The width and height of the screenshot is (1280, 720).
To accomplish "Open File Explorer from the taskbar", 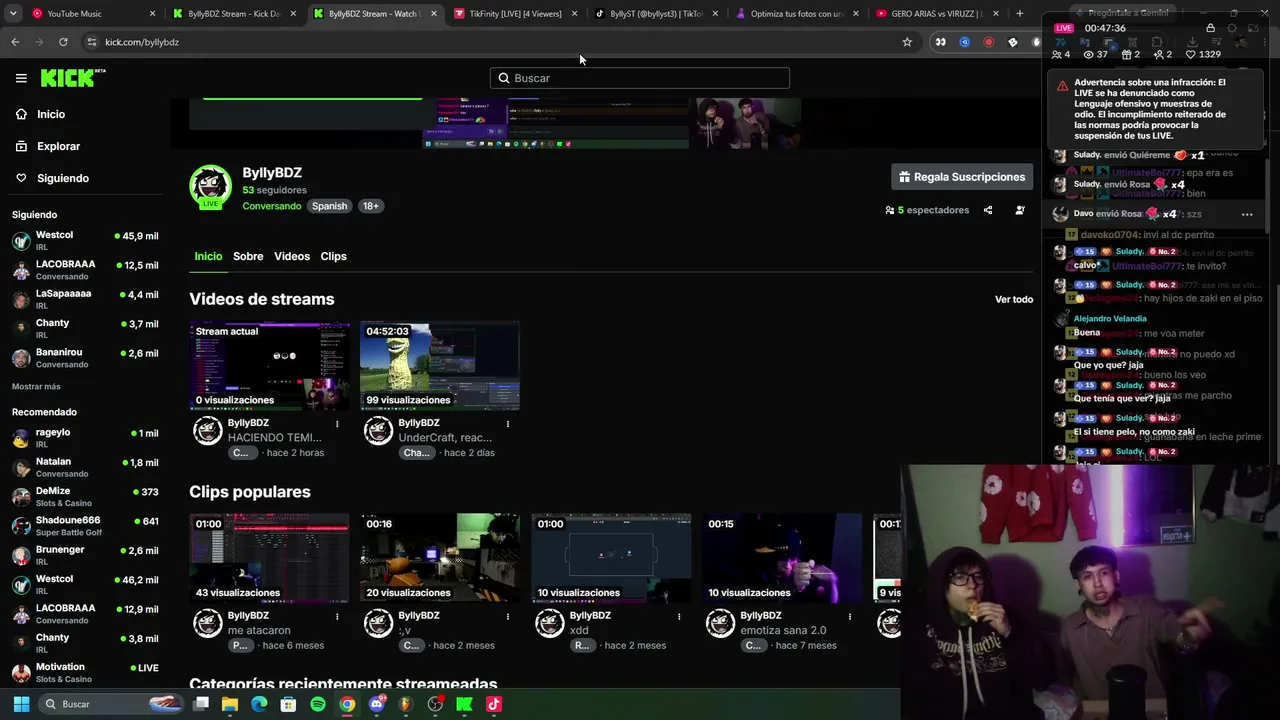I will pyautogui.click(x=230, y=704).
